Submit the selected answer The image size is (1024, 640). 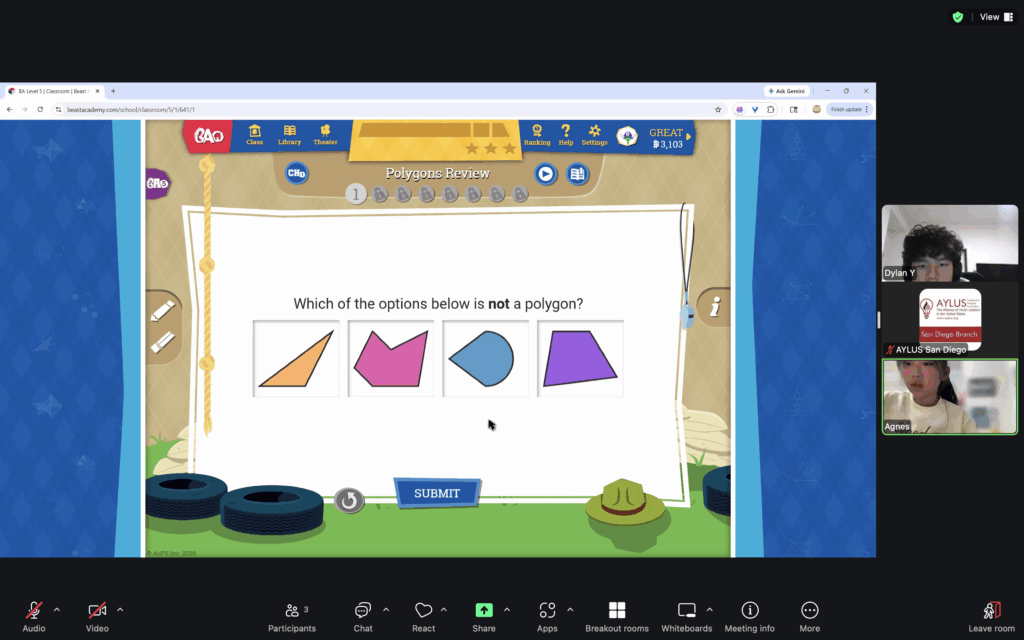[x=437, y=493]
